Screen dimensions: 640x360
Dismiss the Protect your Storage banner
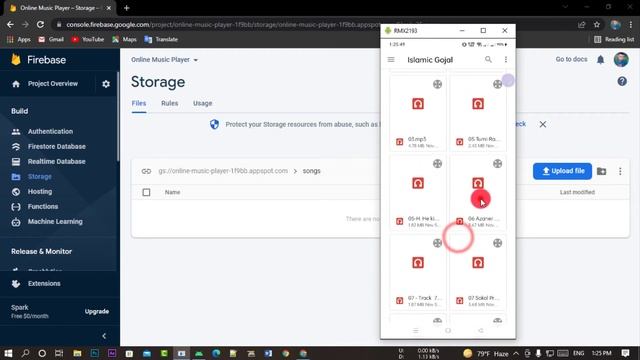[x=542, y=124]
